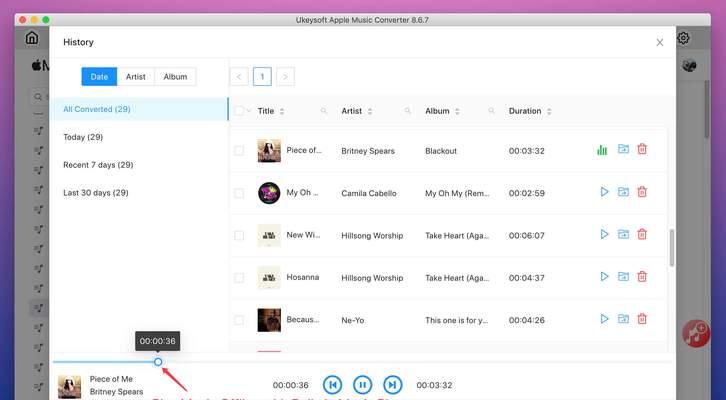Tick the checkbox for Hosanna
The image size is (726, 400).
coord(239,278)
